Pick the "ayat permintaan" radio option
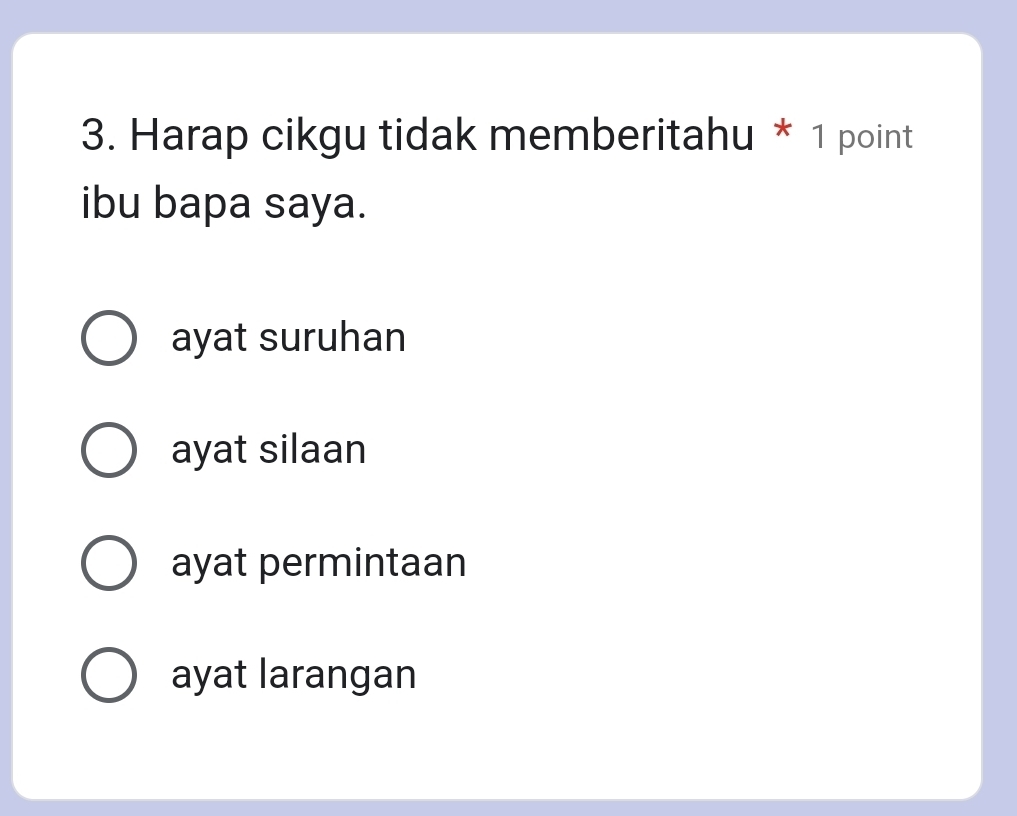Viewport: 1017px width, 816px height. point(108,565)
